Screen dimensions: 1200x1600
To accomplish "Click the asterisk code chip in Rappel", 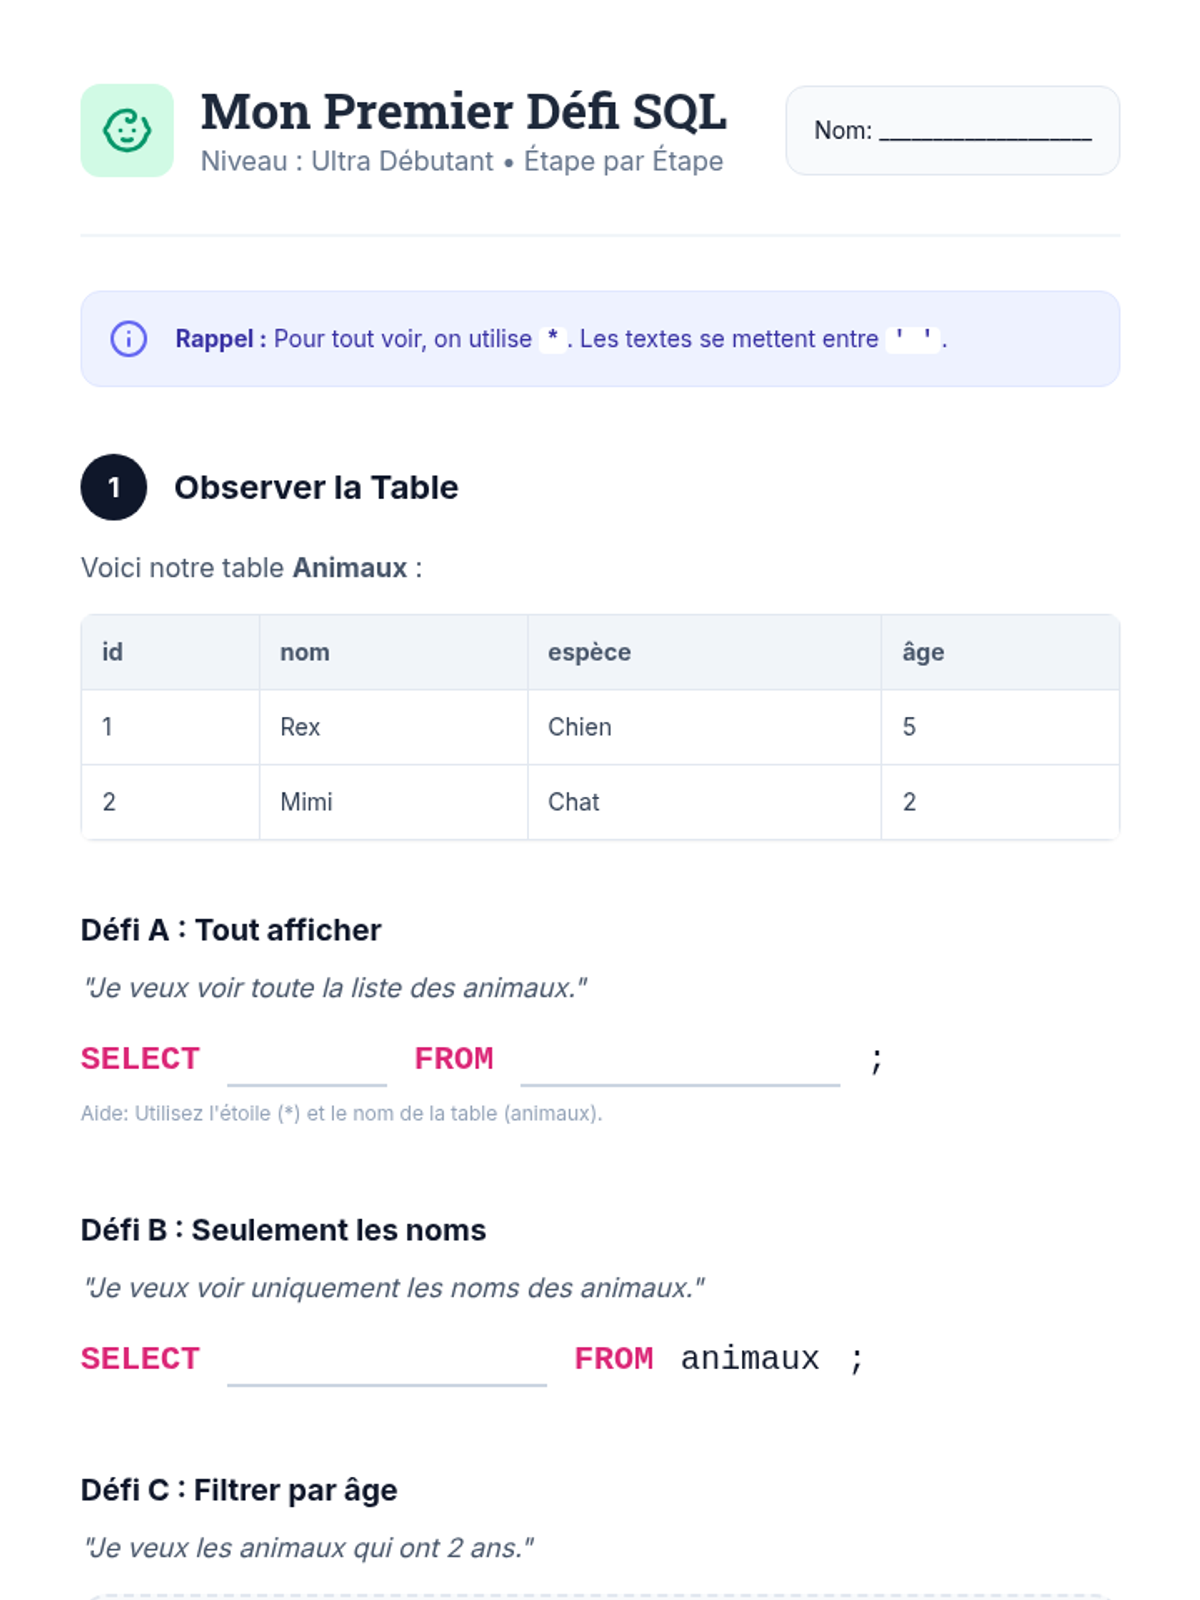I will tap(553, 339).
